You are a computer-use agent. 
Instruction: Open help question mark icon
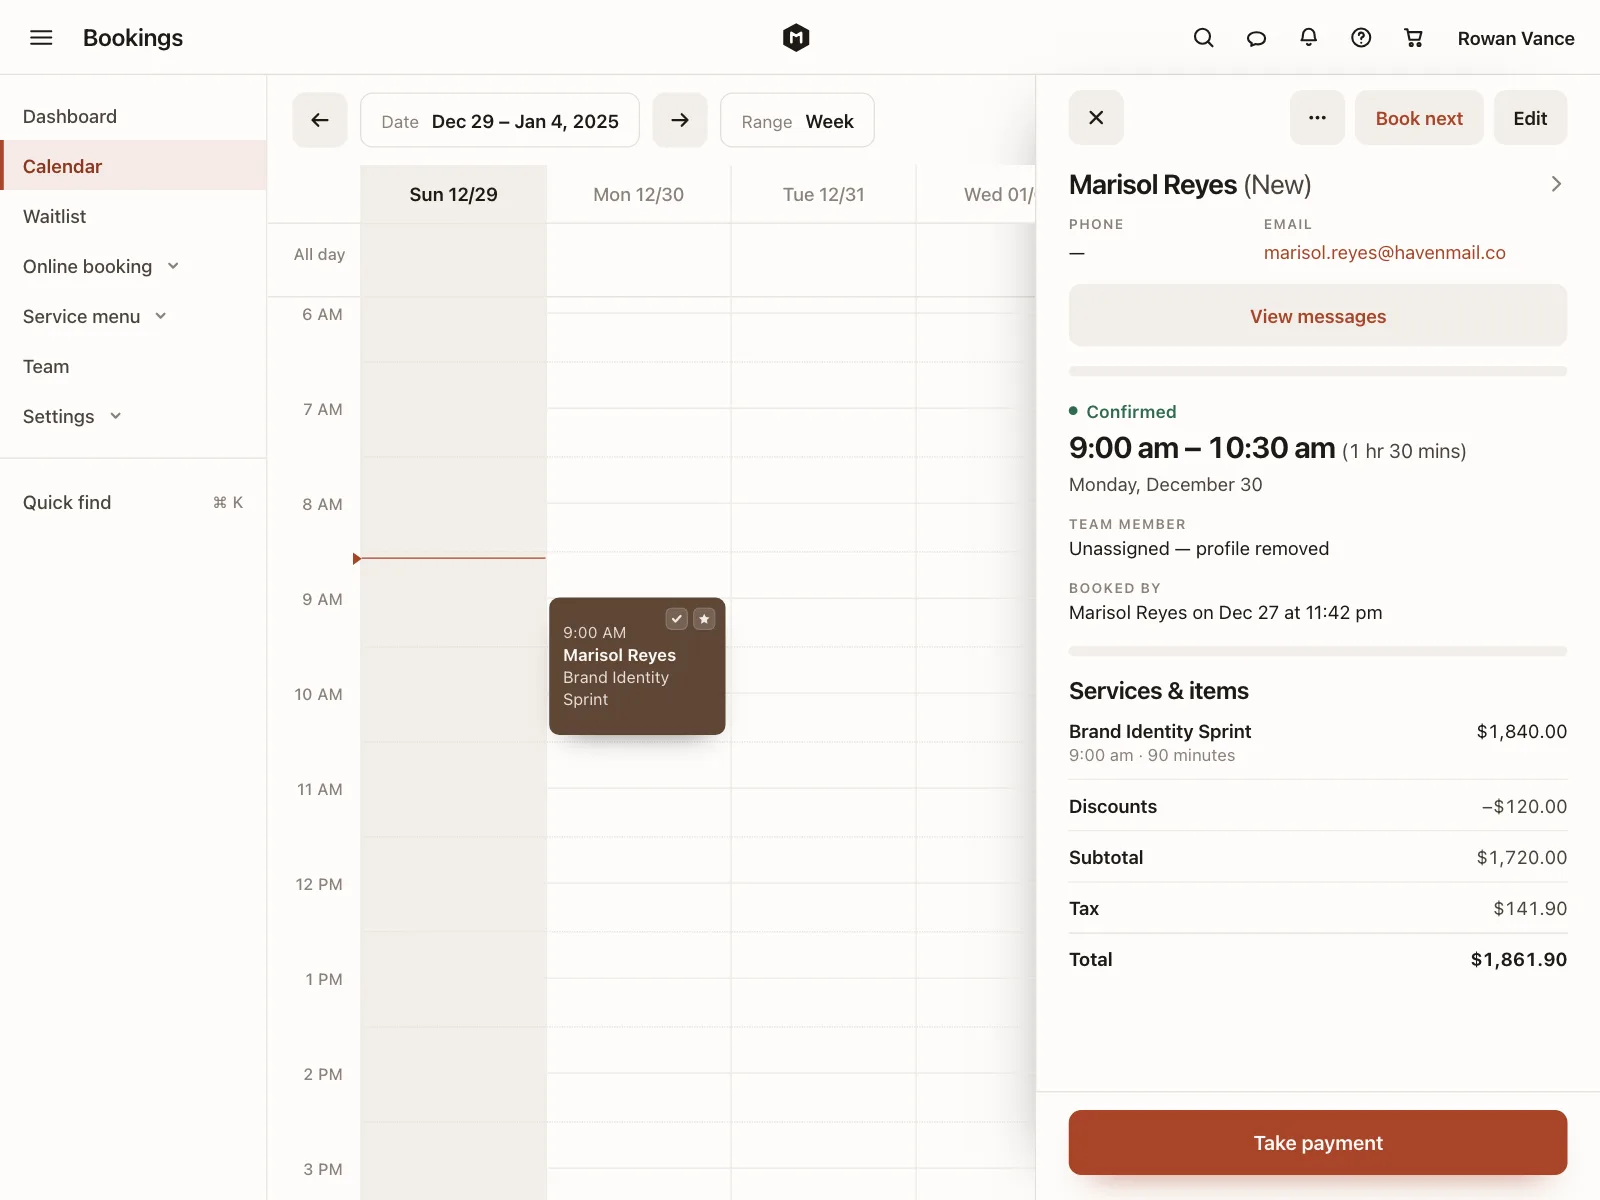click(x=1361, y=38)
